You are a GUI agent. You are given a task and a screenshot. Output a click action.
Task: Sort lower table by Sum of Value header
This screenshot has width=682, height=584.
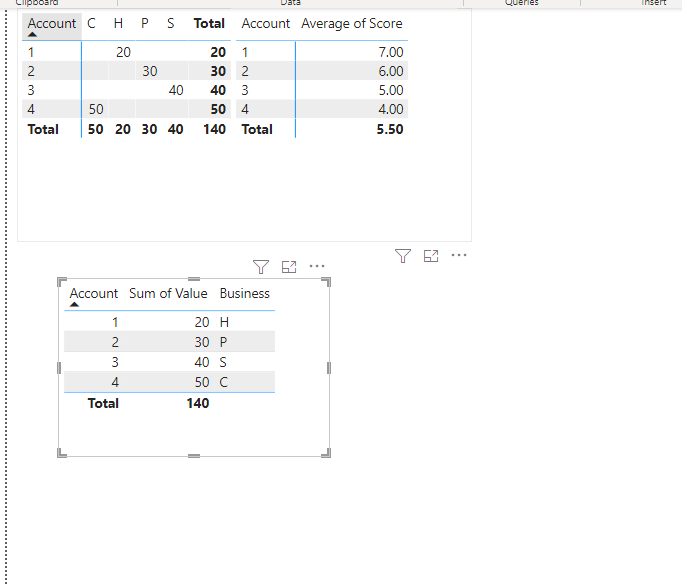coord(168,294)
